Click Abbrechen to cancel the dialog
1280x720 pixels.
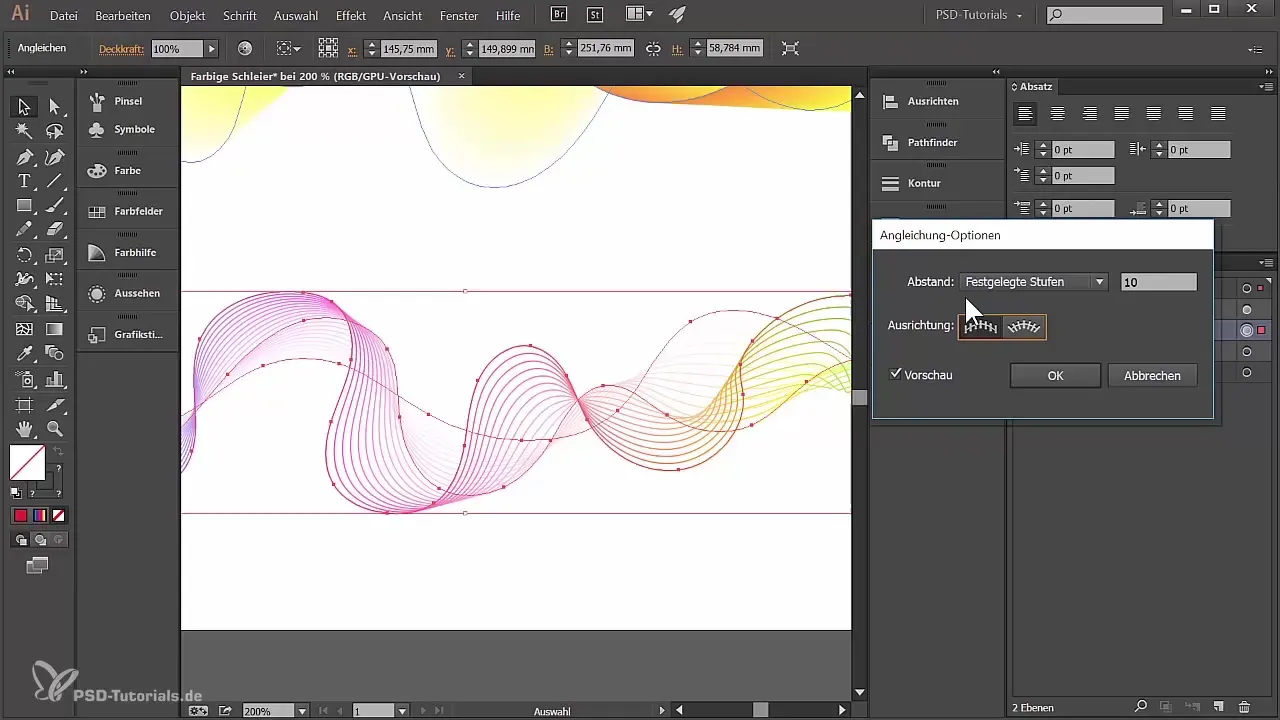coord(1152,376)
